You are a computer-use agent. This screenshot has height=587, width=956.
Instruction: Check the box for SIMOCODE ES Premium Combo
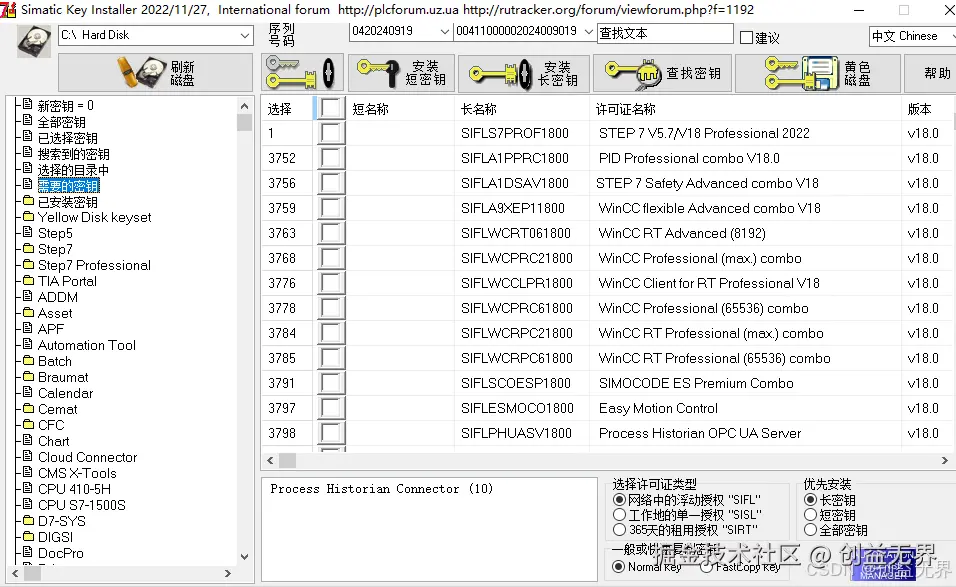[x=330, y=383]
